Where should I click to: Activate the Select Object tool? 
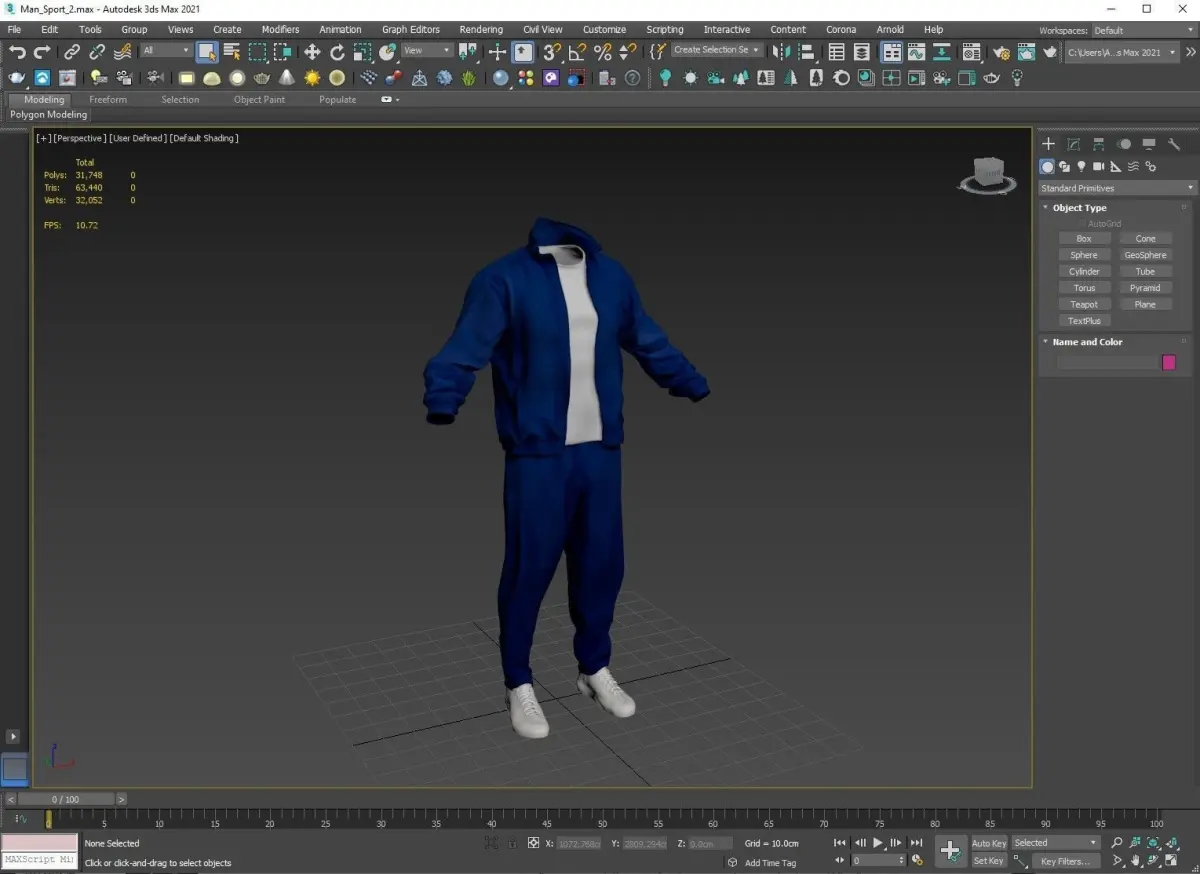click(207, 52)
